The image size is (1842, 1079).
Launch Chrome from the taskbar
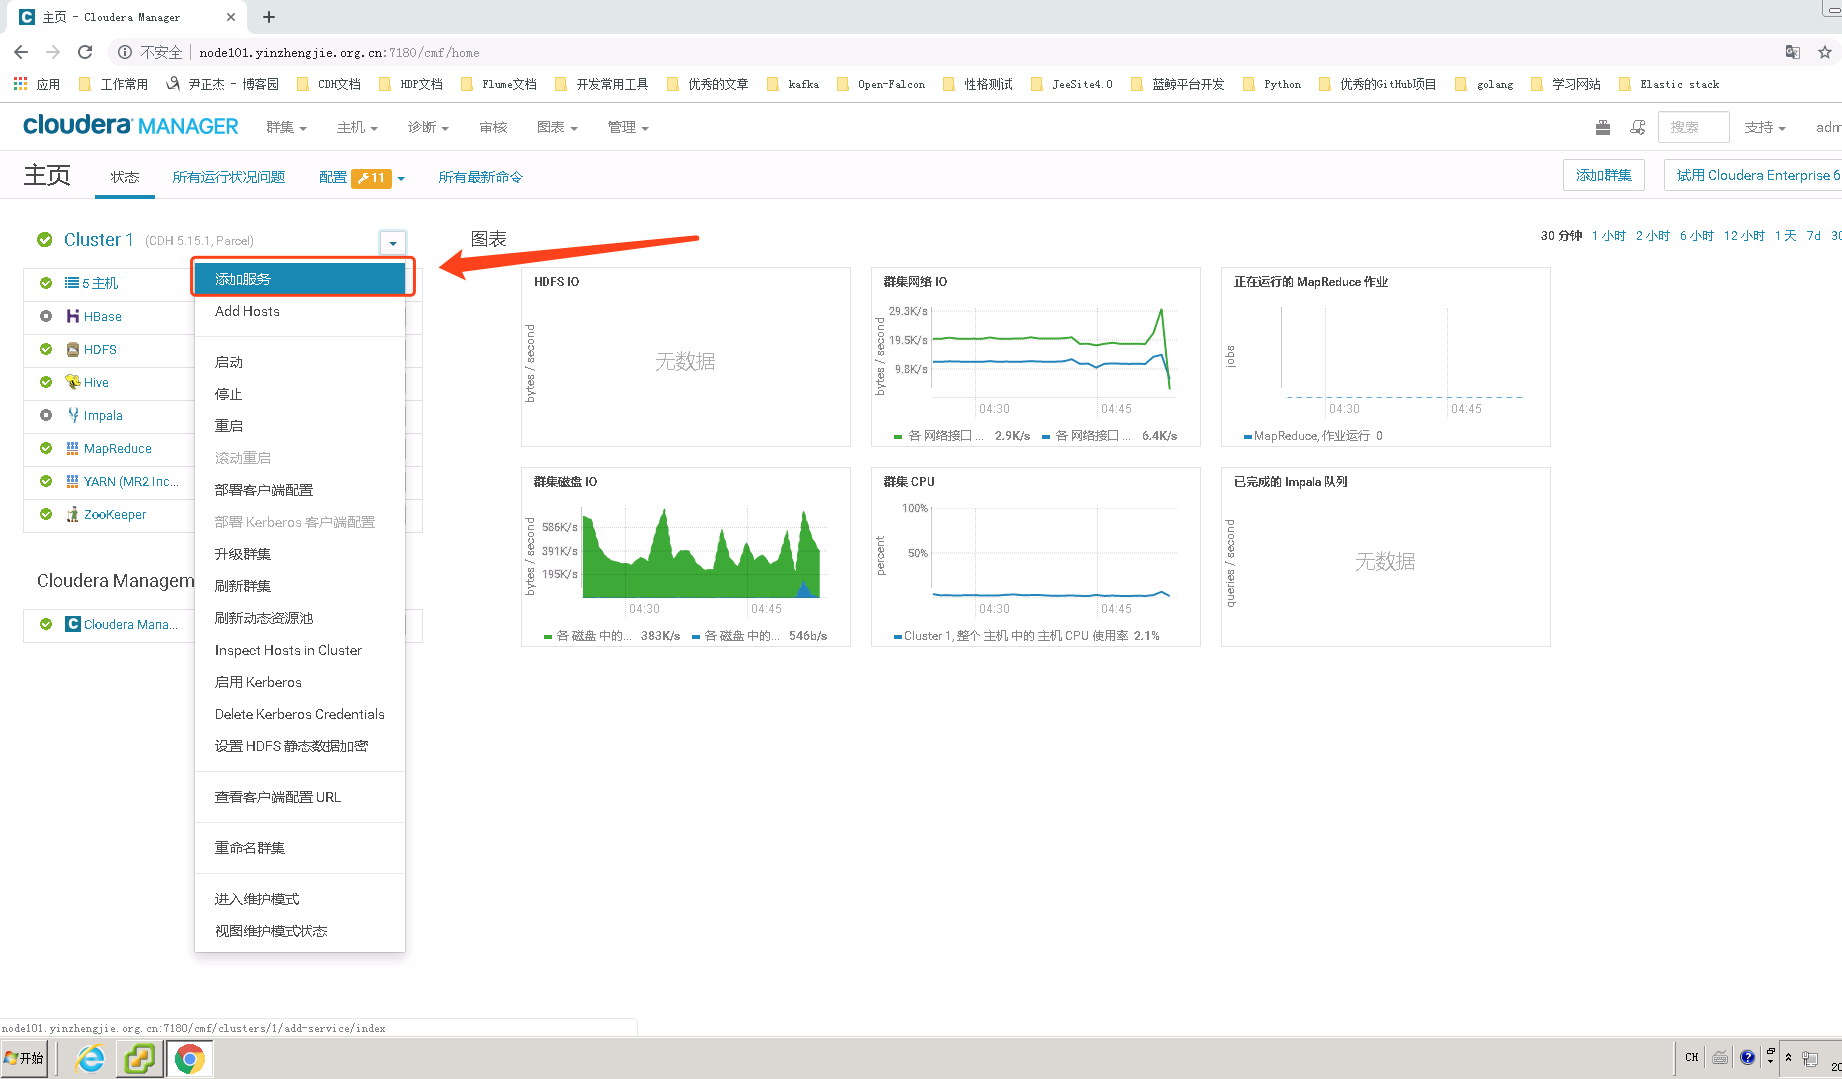(190, 1057)
